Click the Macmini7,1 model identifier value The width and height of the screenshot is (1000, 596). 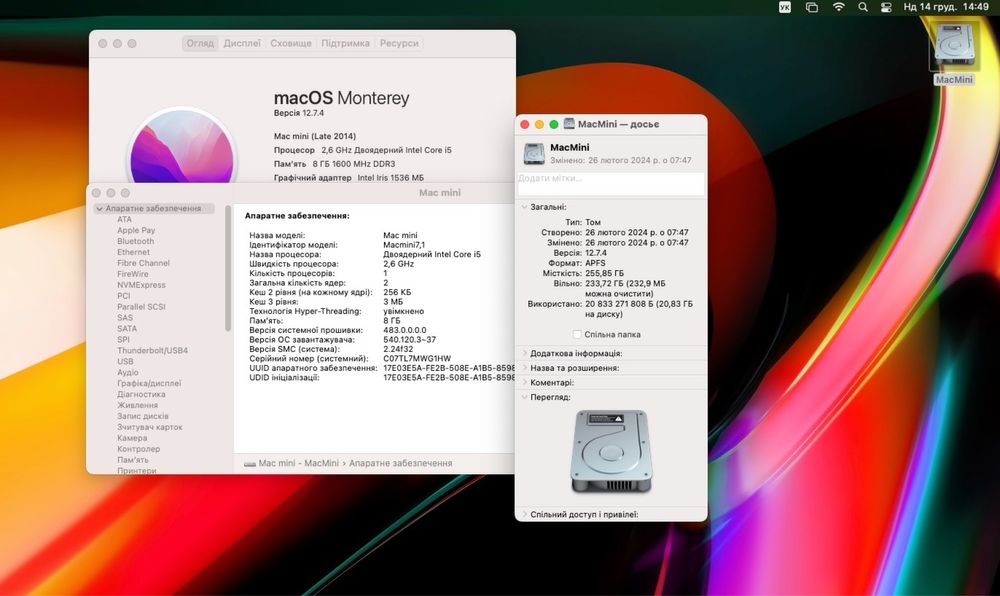click(404, 245)
